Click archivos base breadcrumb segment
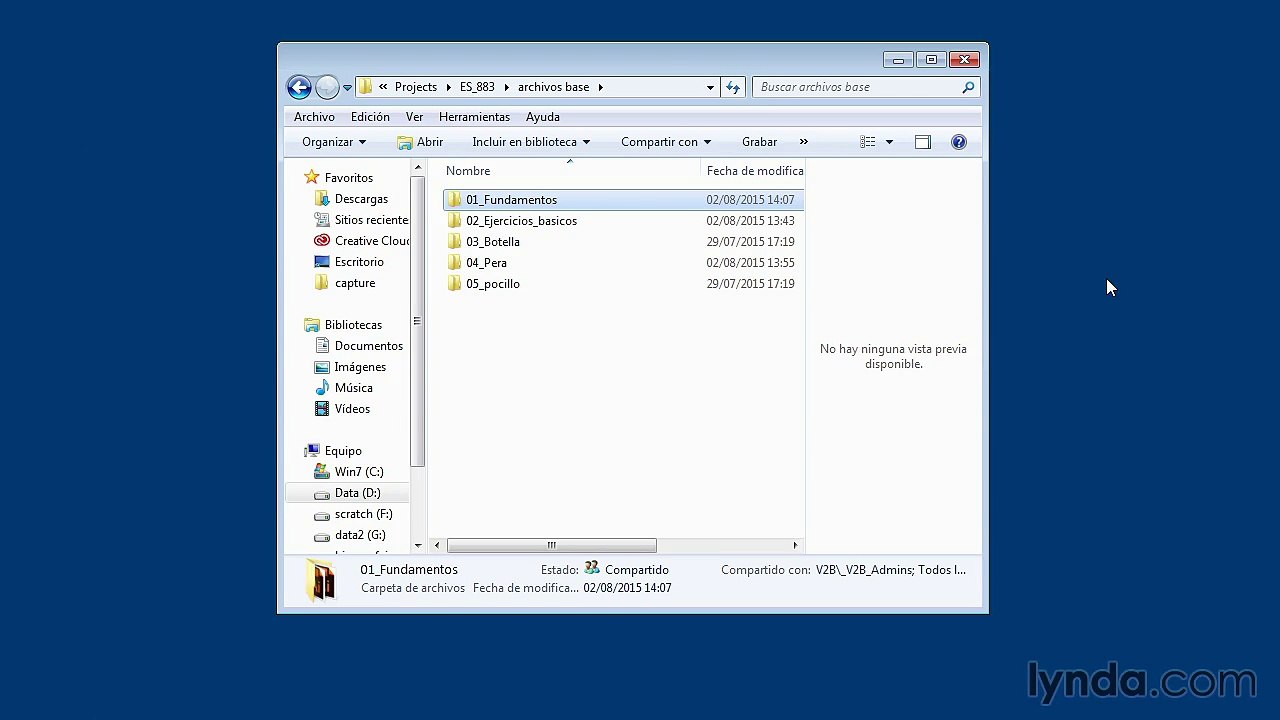 (x=553, y=87)
